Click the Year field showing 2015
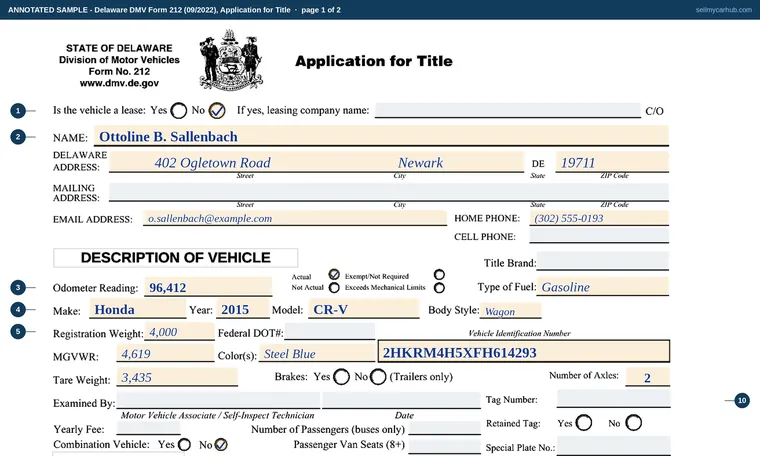This screenshot has height=456, width=760. click(243, 309)
